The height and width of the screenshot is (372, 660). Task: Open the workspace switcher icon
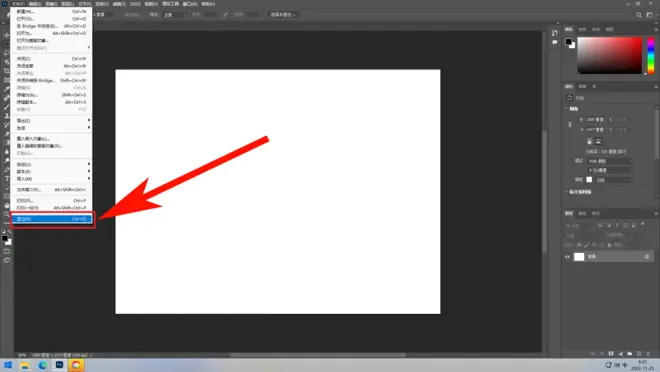coord(649,15)
